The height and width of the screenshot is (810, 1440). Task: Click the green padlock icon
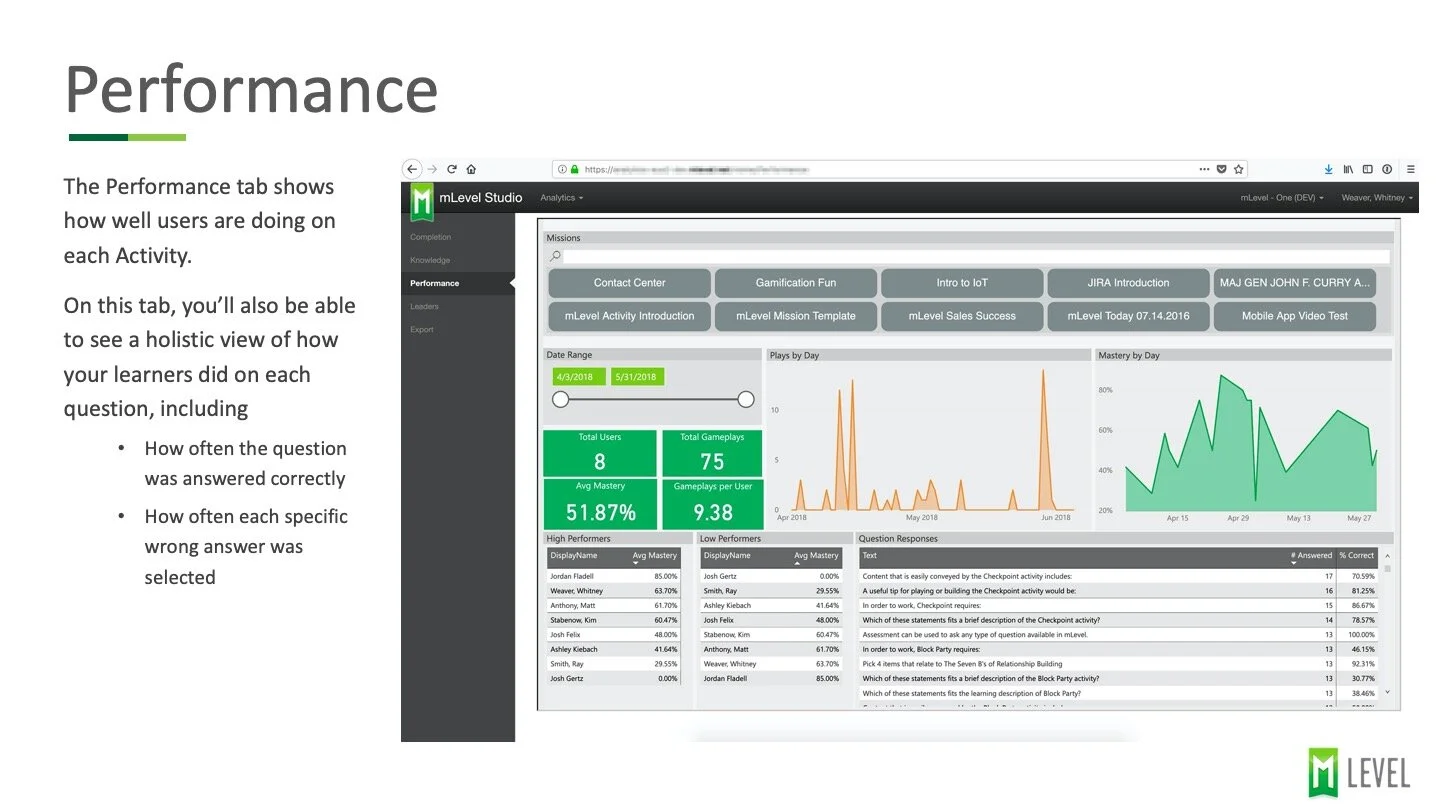(575, 169)
